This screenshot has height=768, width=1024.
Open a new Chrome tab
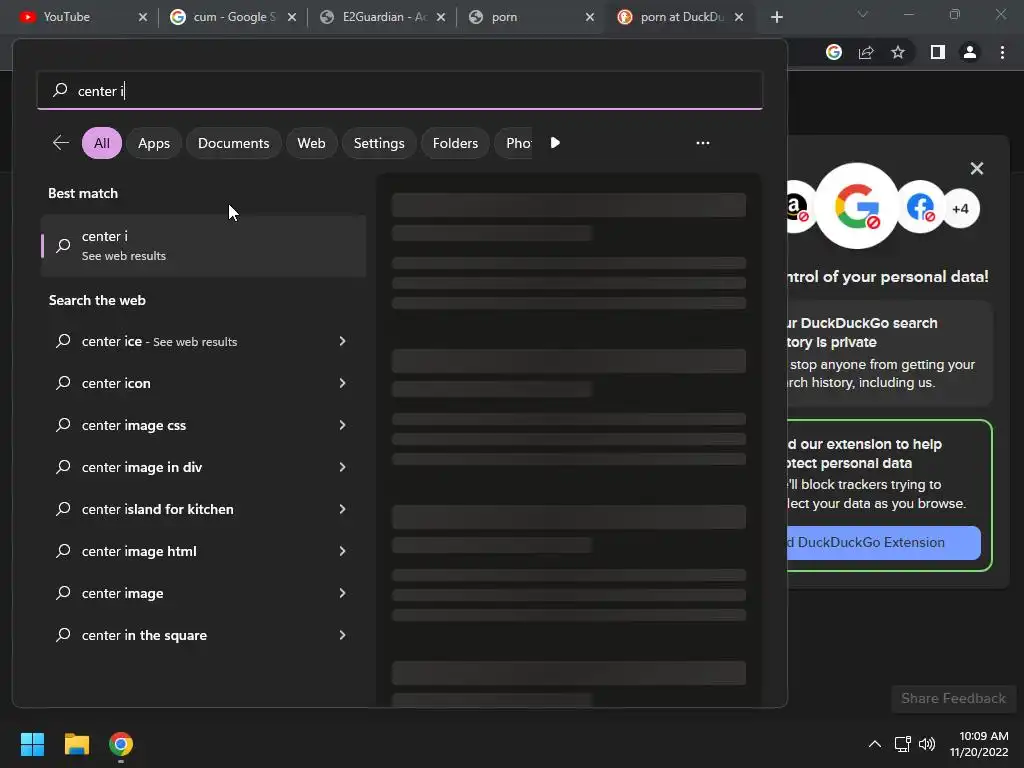pyautogui.click(x=776, y=17)
